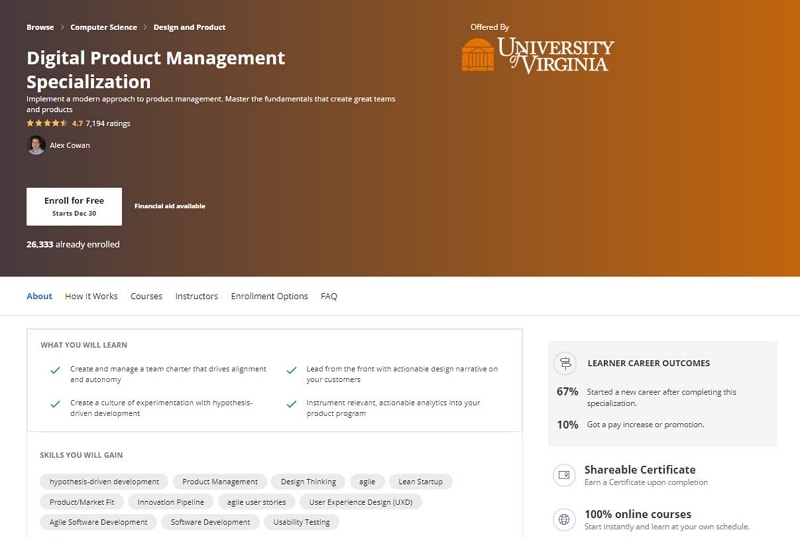Viewport: 800px width, 538px height.
Task: Click the Software Development skill tag
Action: coord(210,522)
